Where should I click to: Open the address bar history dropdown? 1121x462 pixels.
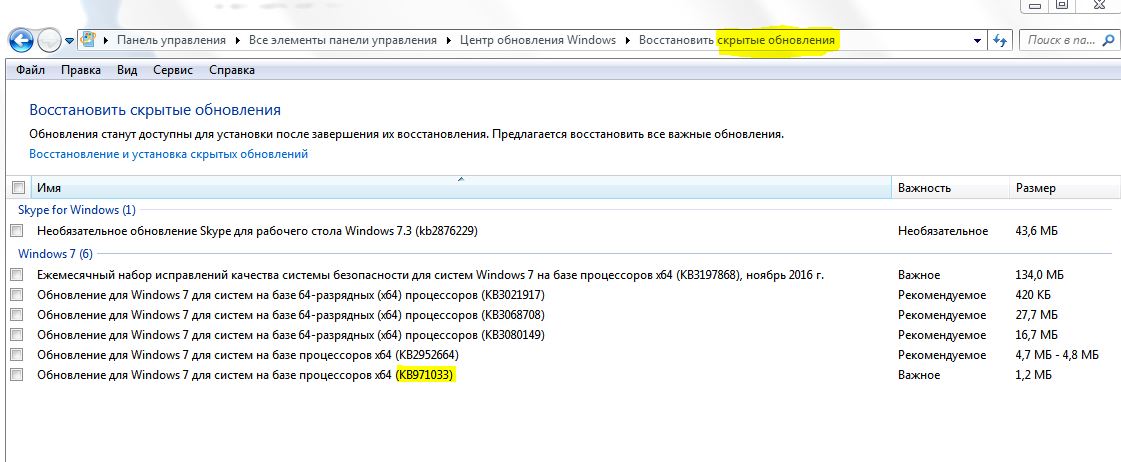(x=977, y=41)
